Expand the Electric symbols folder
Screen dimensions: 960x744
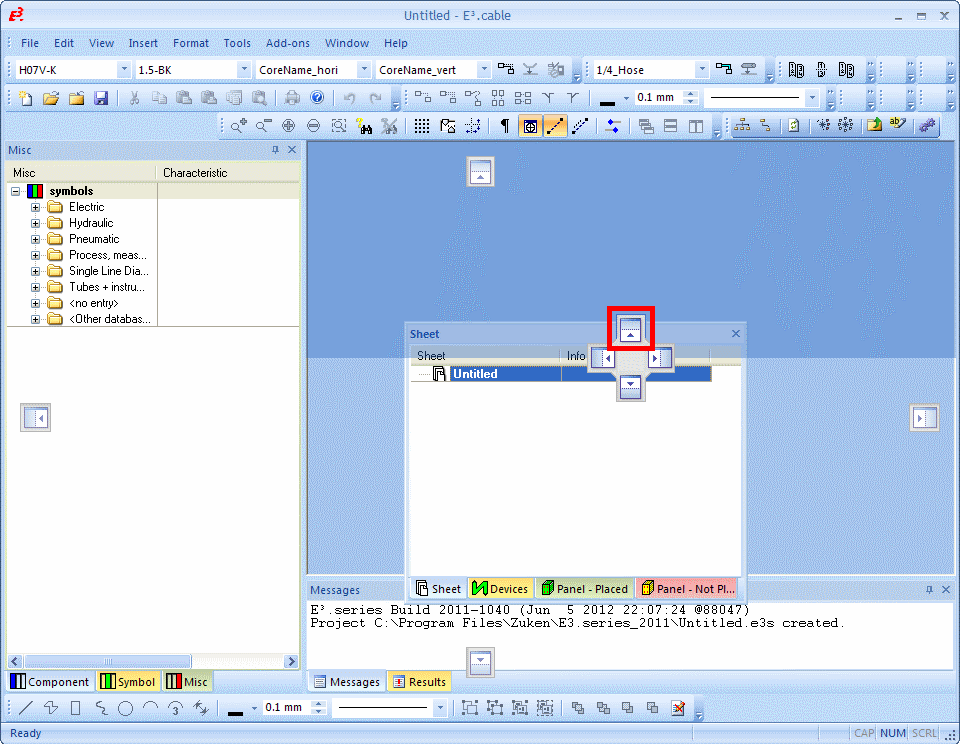point(36,207)
